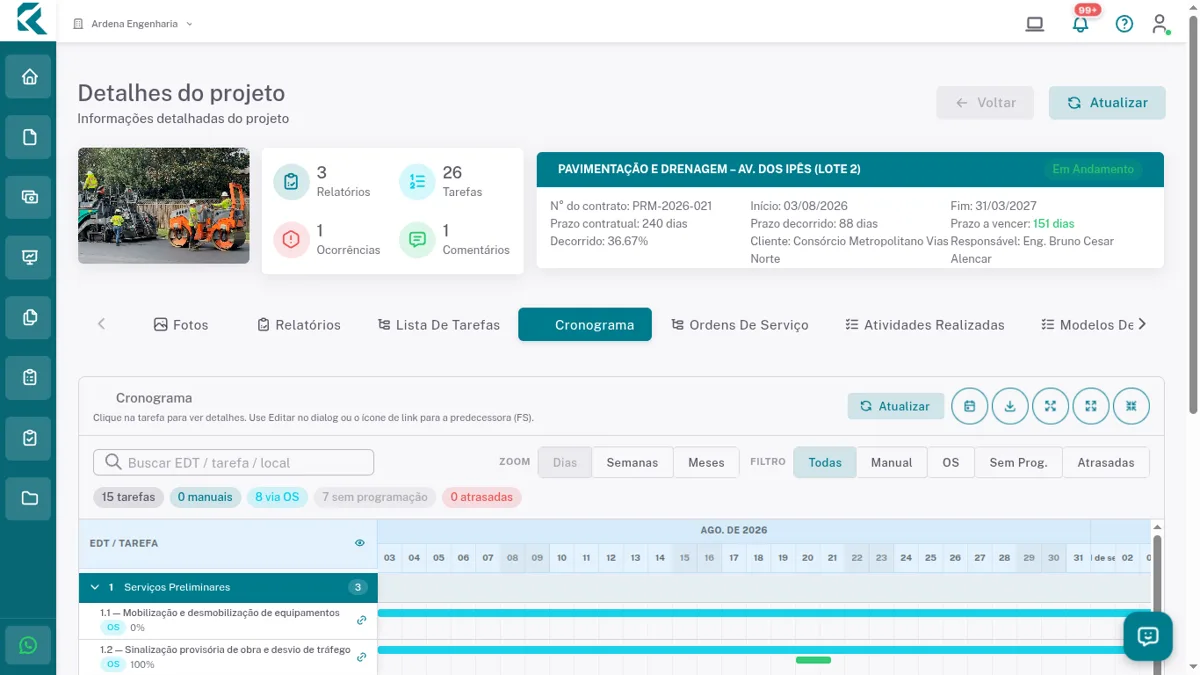Open the help question mark icon

point(1124,23)
